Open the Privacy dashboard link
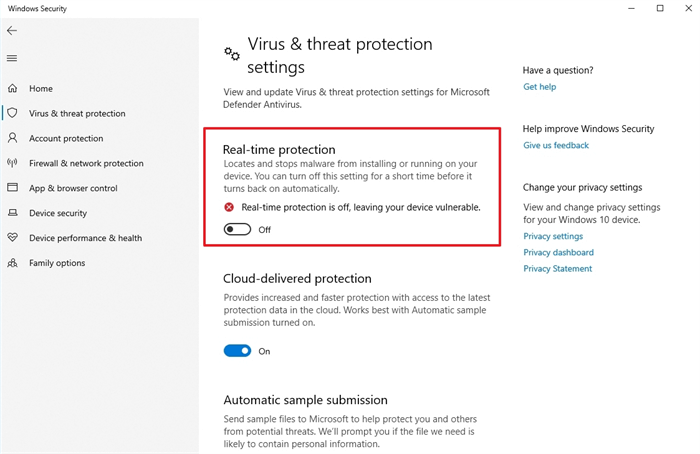 pyautogui.click(x=558, y=252)
